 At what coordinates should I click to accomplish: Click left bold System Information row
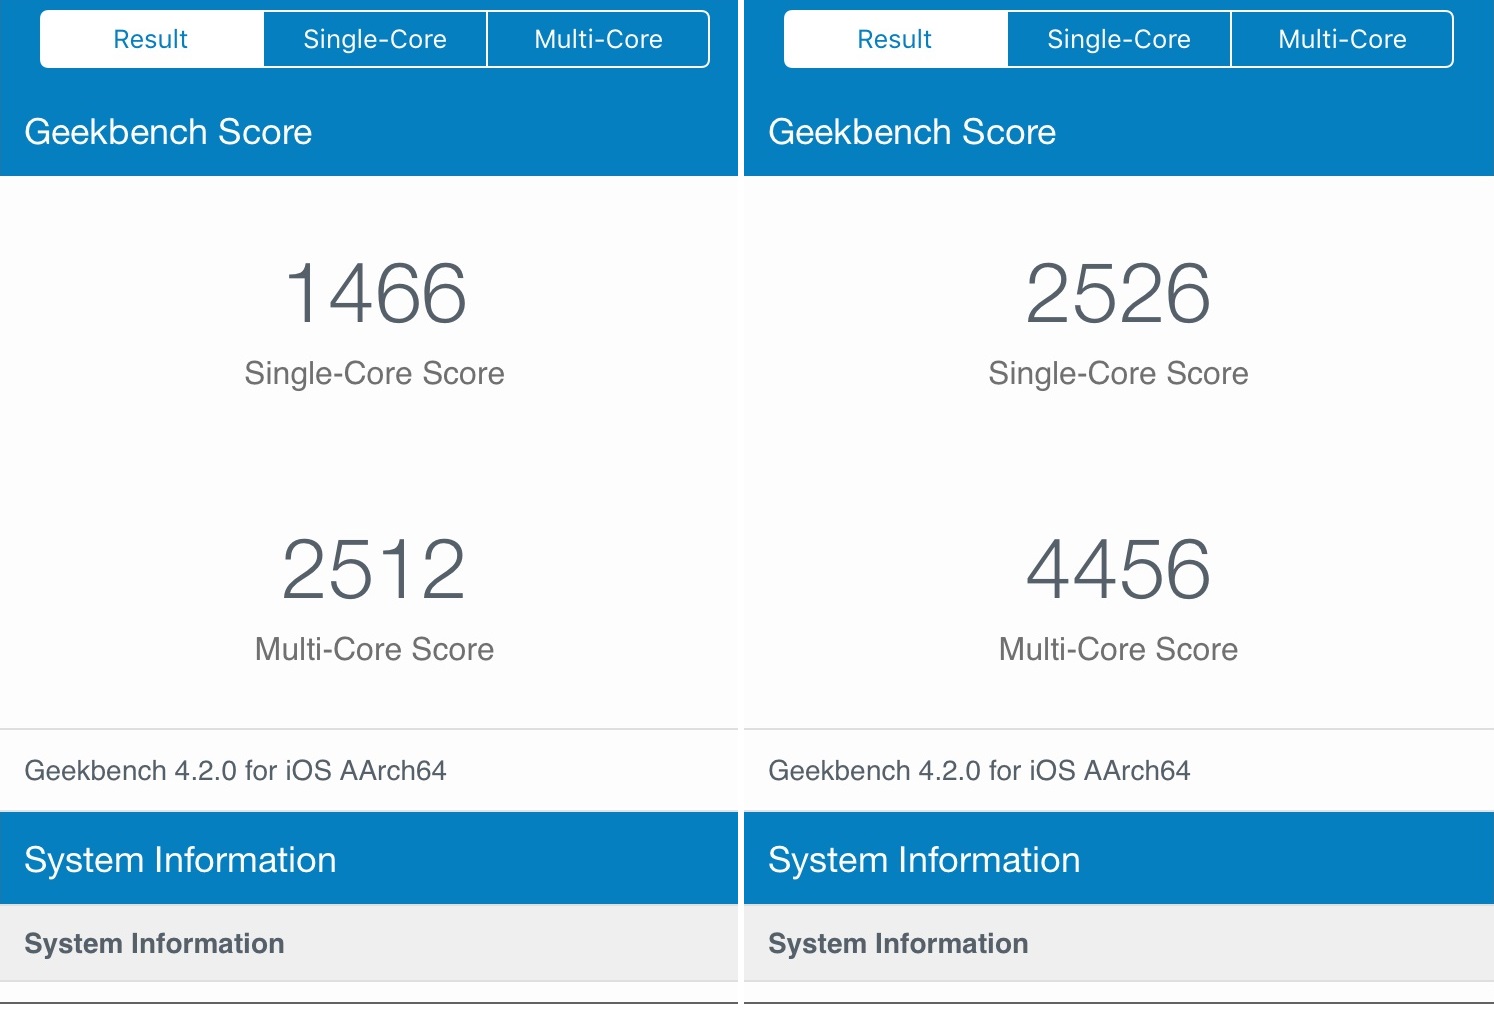pos(369,943)
